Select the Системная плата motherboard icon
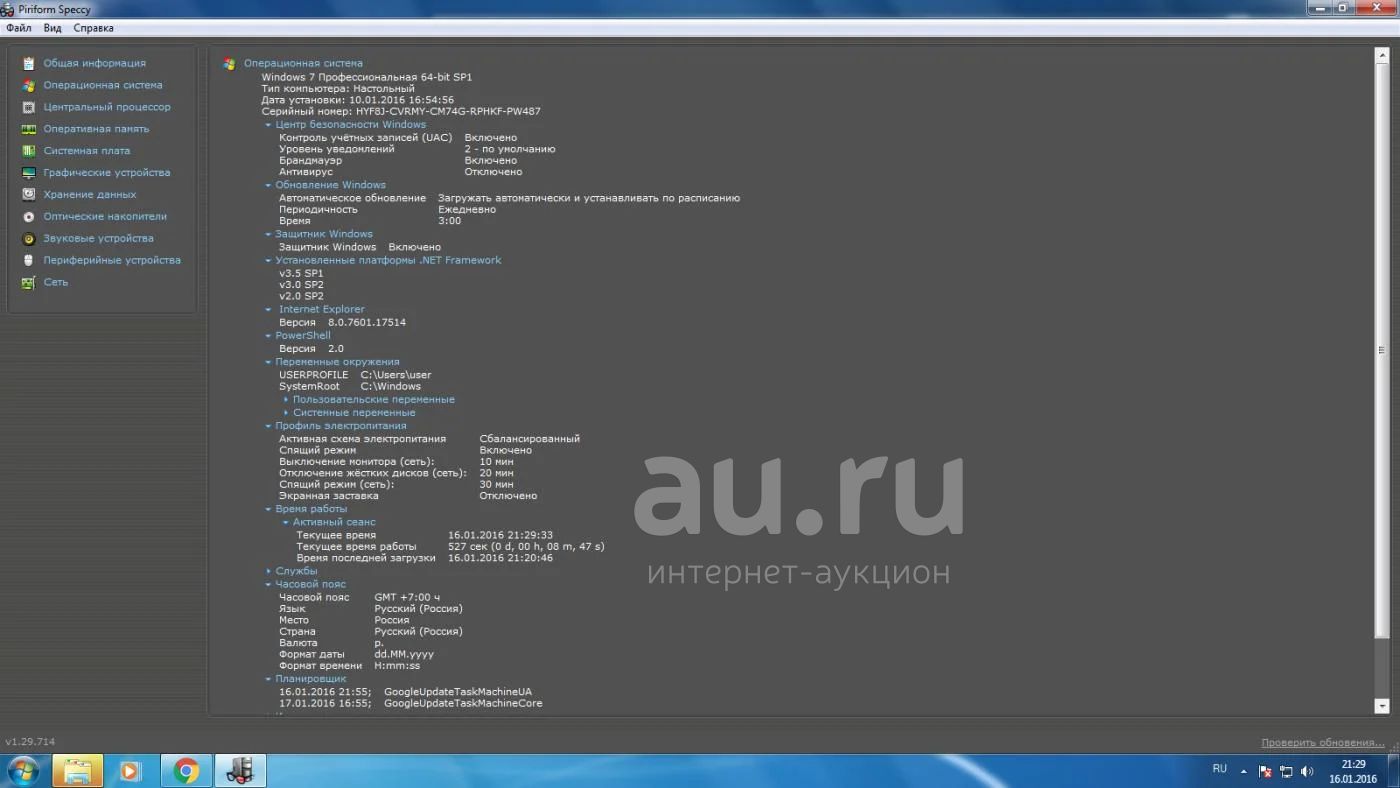This screenshot has height=788, width=1400. coord(29,151)
